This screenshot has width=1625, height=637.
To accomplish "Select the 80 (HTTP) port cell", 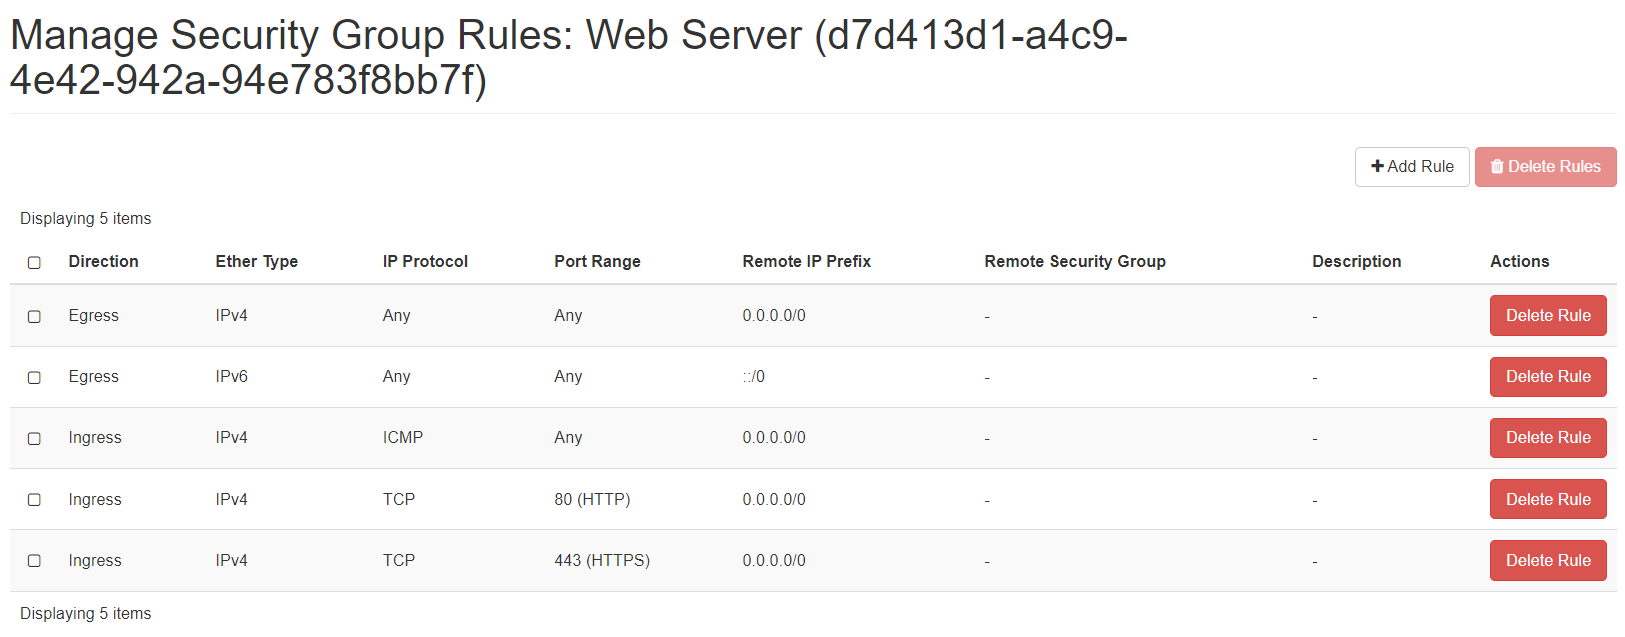I will (592, 499).
